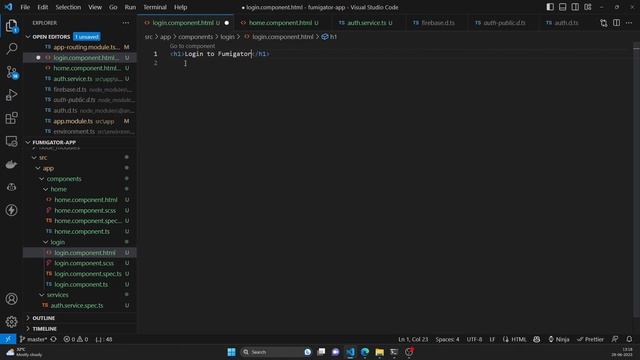
Task: Open the Explorer view in activity bar
Action: click(11, 26)
